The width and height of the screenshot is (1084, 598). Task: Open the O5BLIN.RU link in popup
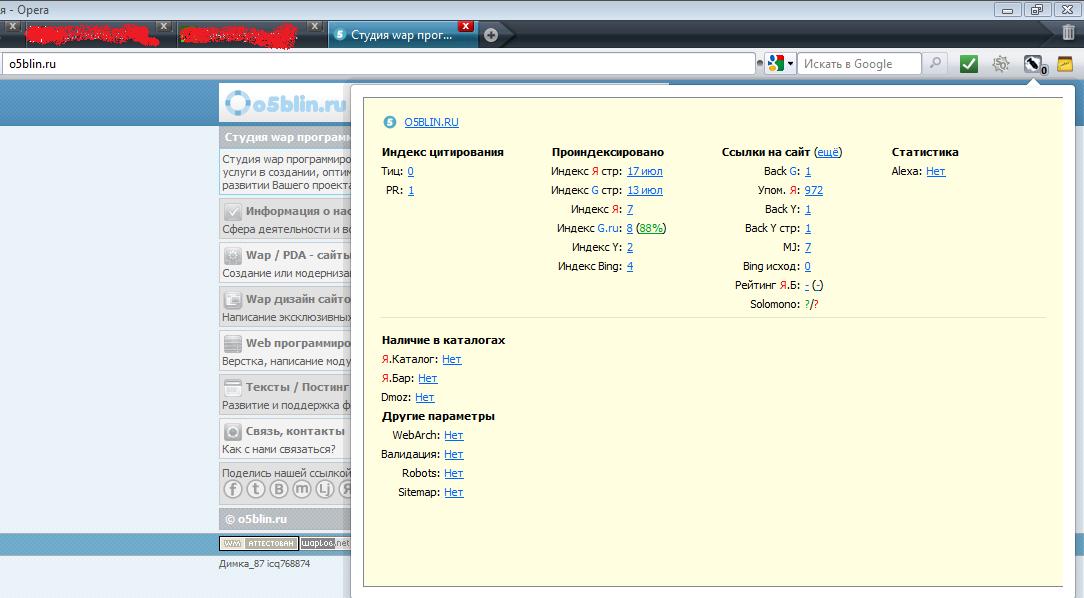point(431,122)
